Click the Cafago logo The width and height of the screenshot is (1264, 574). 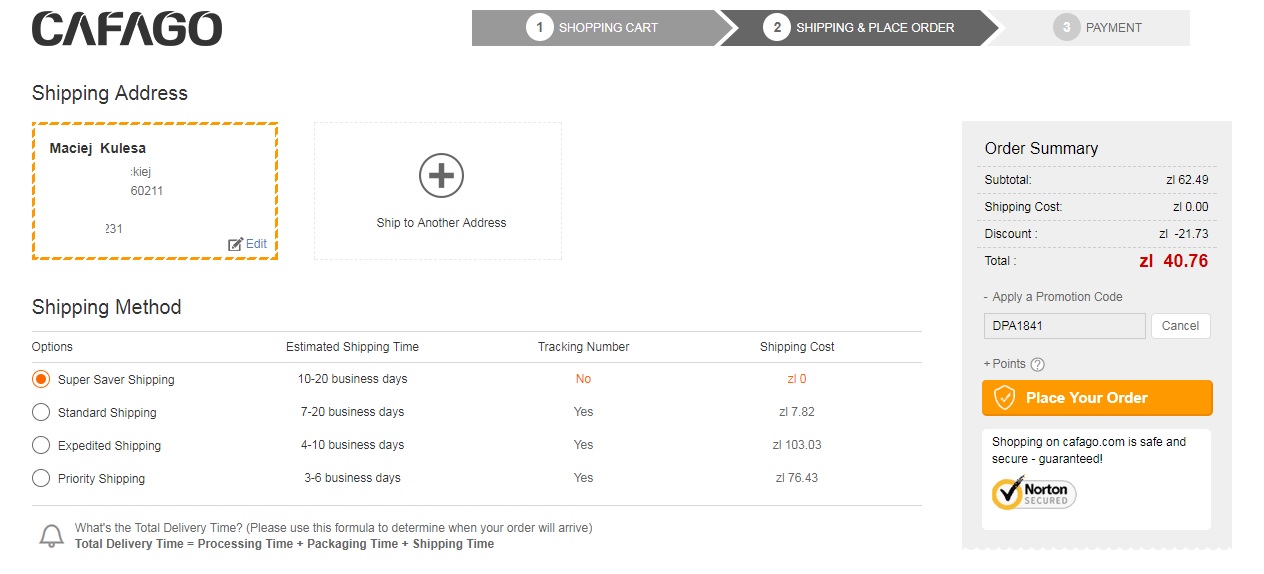click(x=127, y=29)
